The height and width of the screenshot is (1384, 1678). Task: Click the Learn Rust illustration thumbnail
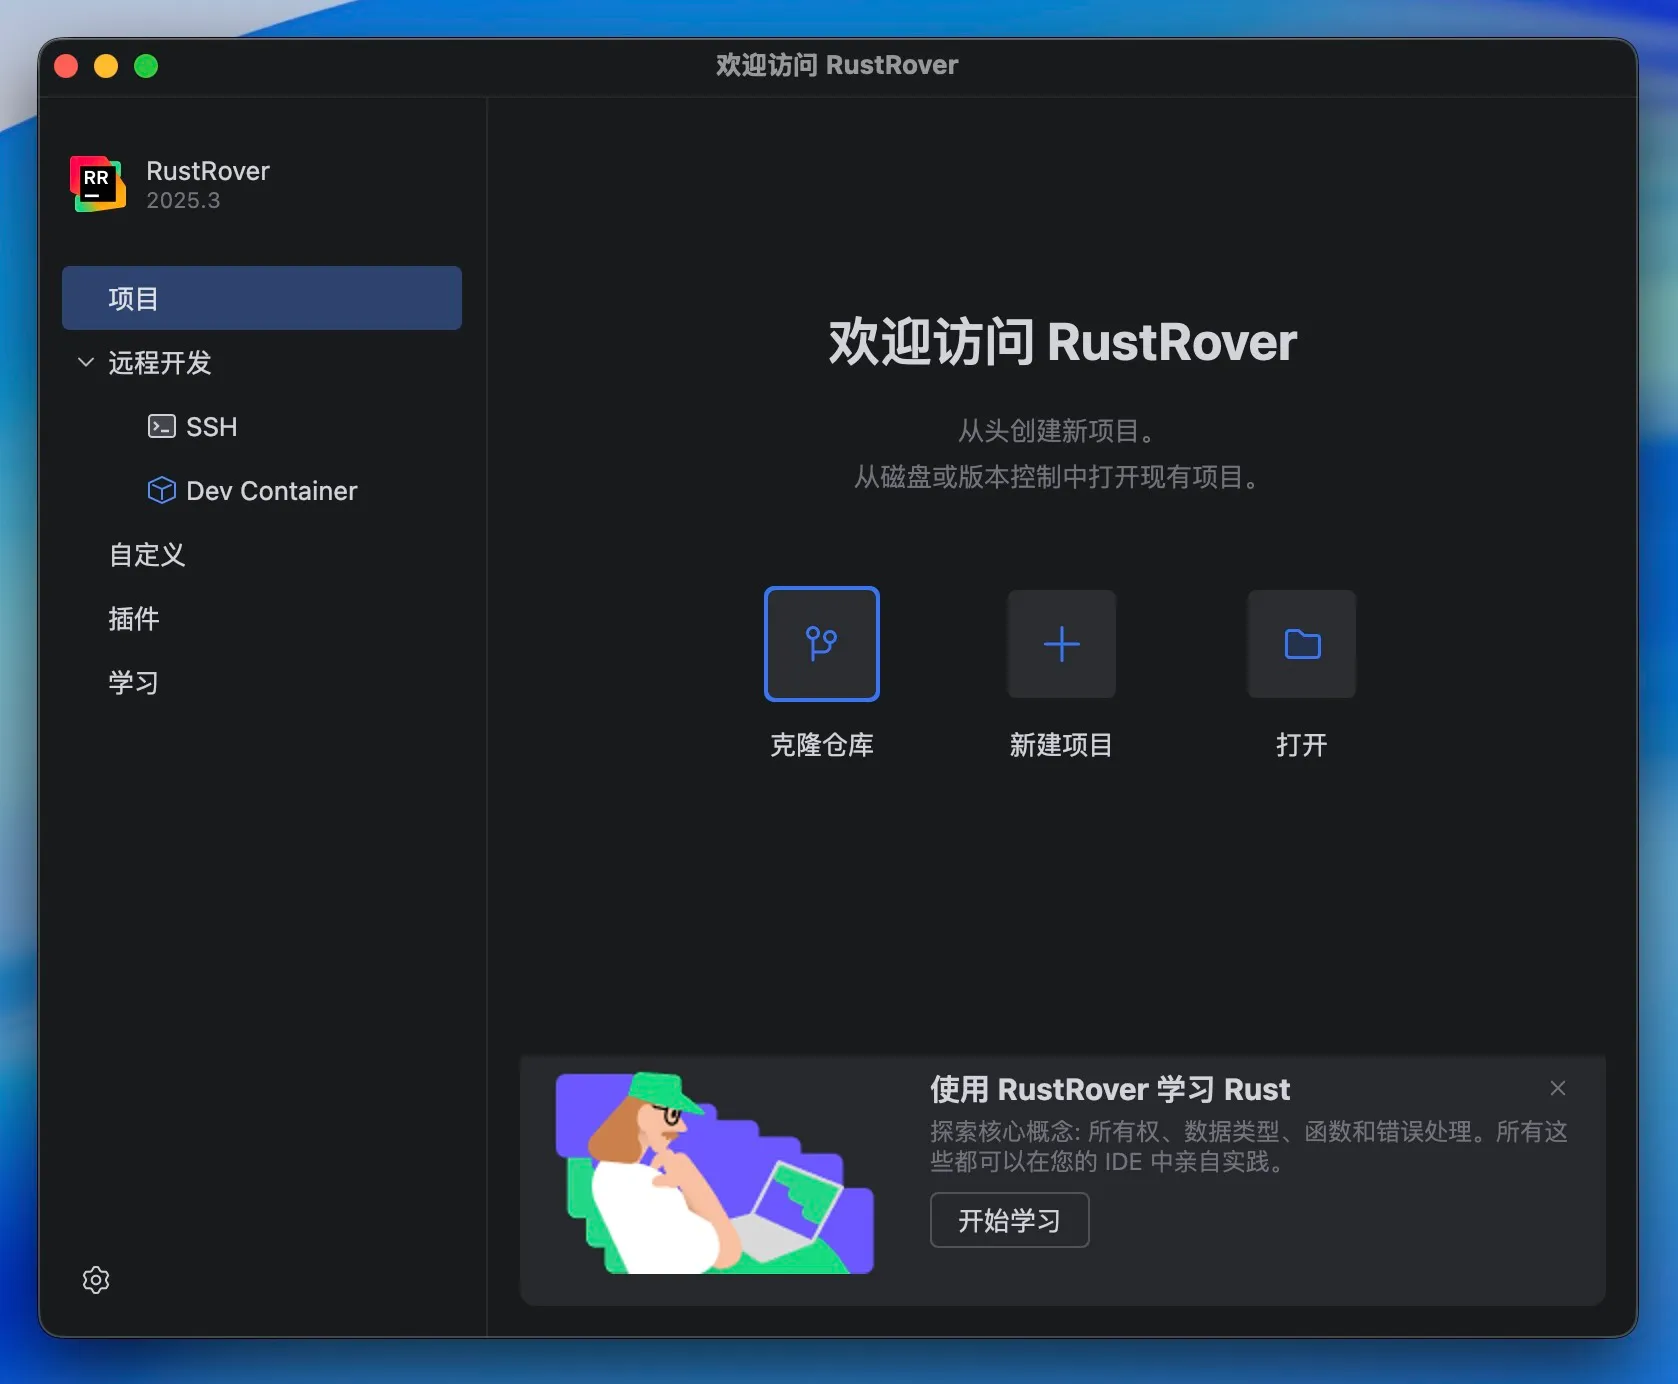[715, 1173]
